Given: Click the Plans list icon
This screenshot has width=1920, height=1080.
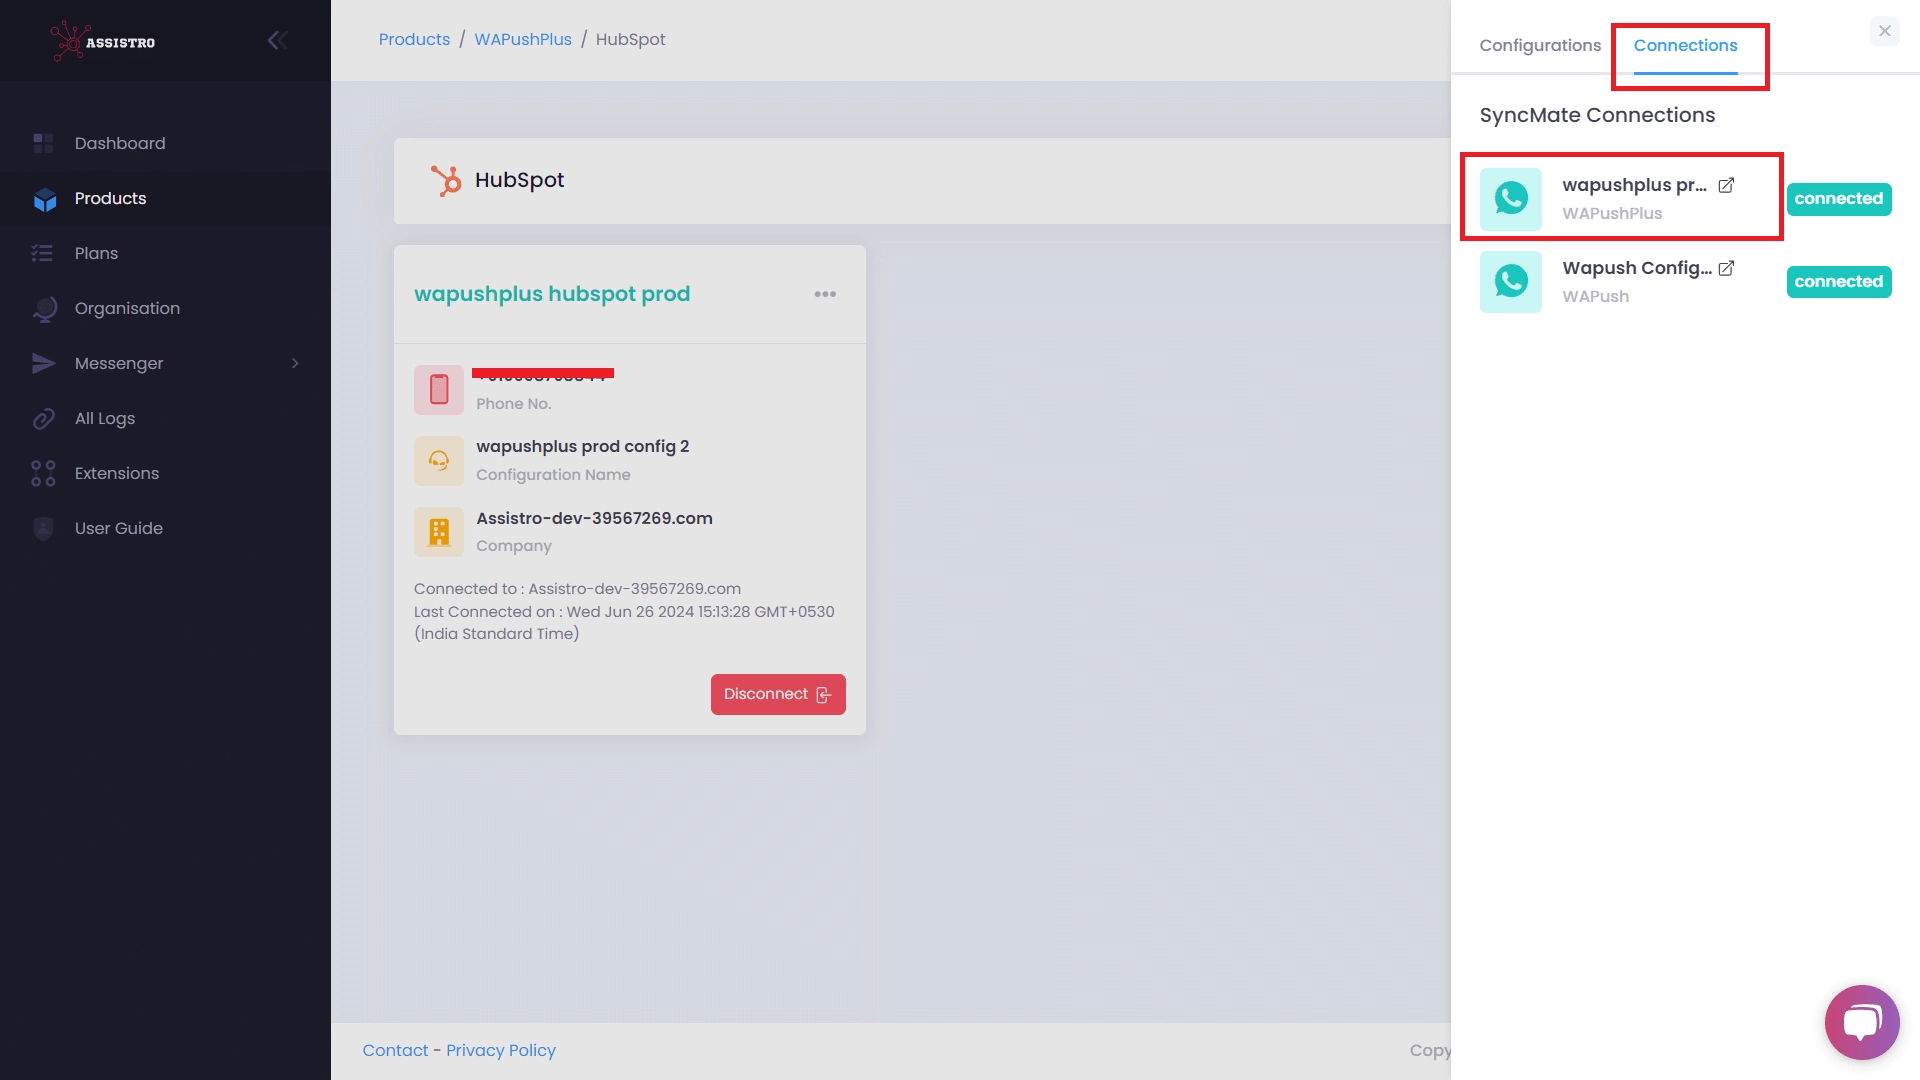Looking at the screenshot, I should pyautogui.click(x=42, y=253).
